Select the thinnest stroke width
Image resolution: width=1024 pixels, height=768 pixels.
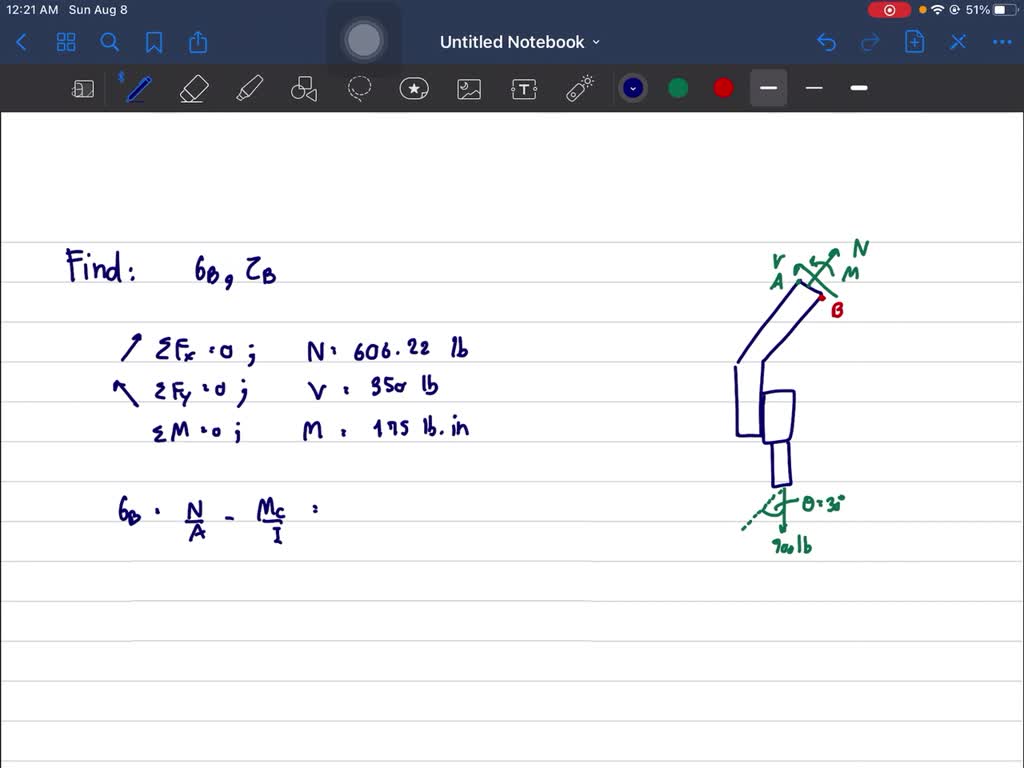point(768,88)
